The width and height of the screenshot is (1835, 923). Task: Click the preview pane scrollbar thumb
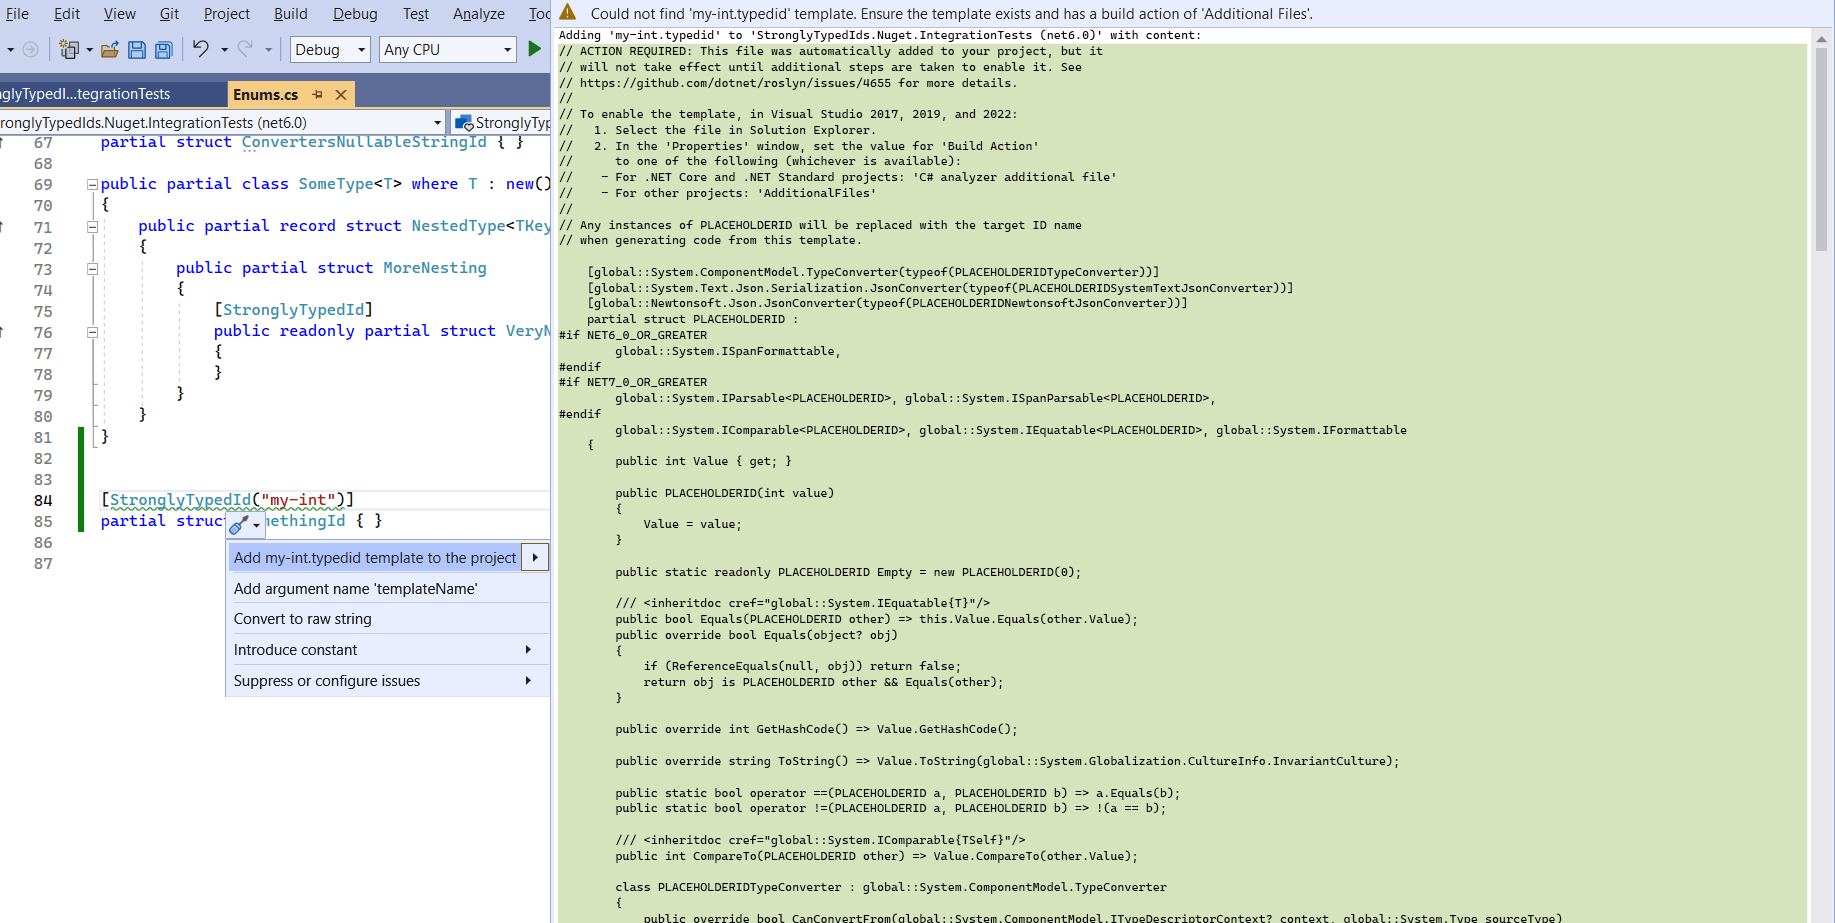pyautogui.click(x=1821, y=150)
